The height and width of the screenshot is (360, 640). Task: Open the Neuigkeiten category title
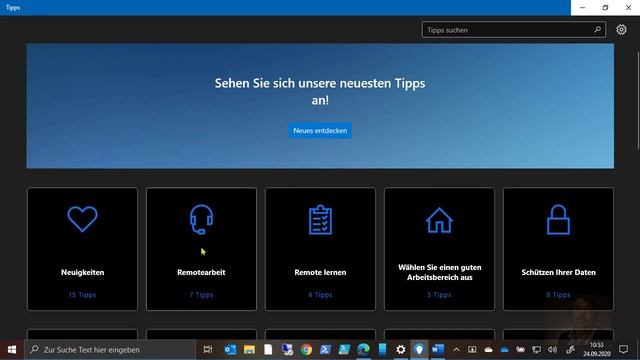tap(82, 272)
